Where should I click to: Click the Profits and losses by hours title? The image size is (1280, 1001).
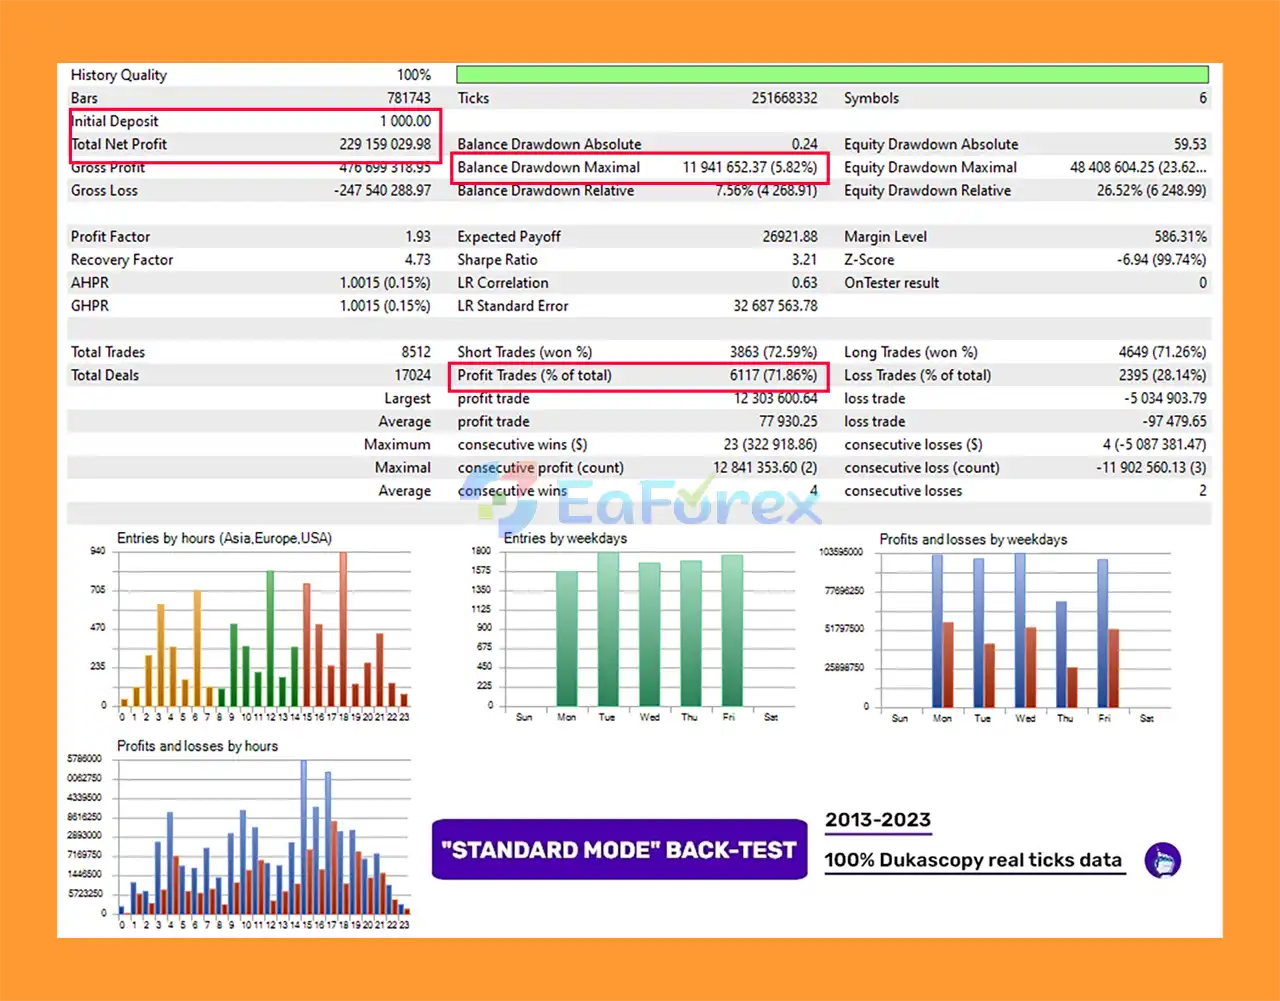tap(197, 746)
